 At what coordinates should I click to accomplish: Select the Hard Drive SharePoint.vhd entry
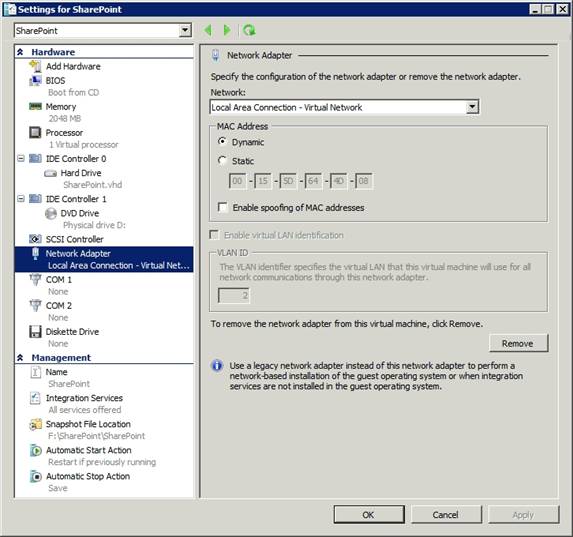(104, 178)
